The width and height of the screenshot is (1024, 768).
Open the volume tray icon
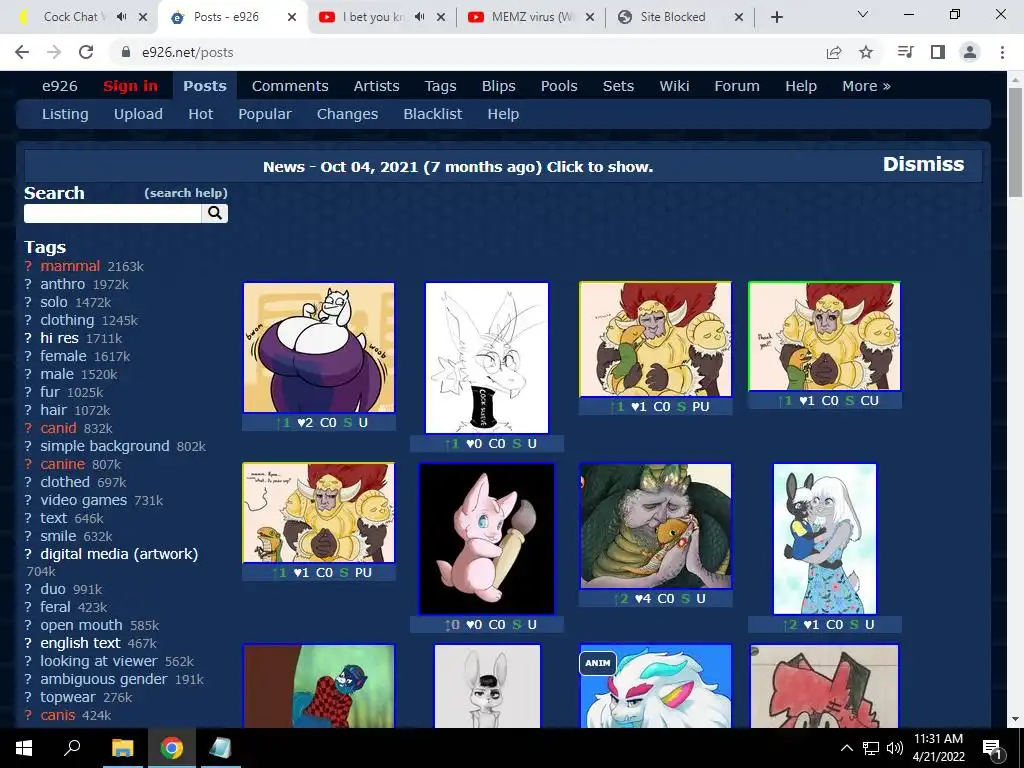tap(894, 748)
